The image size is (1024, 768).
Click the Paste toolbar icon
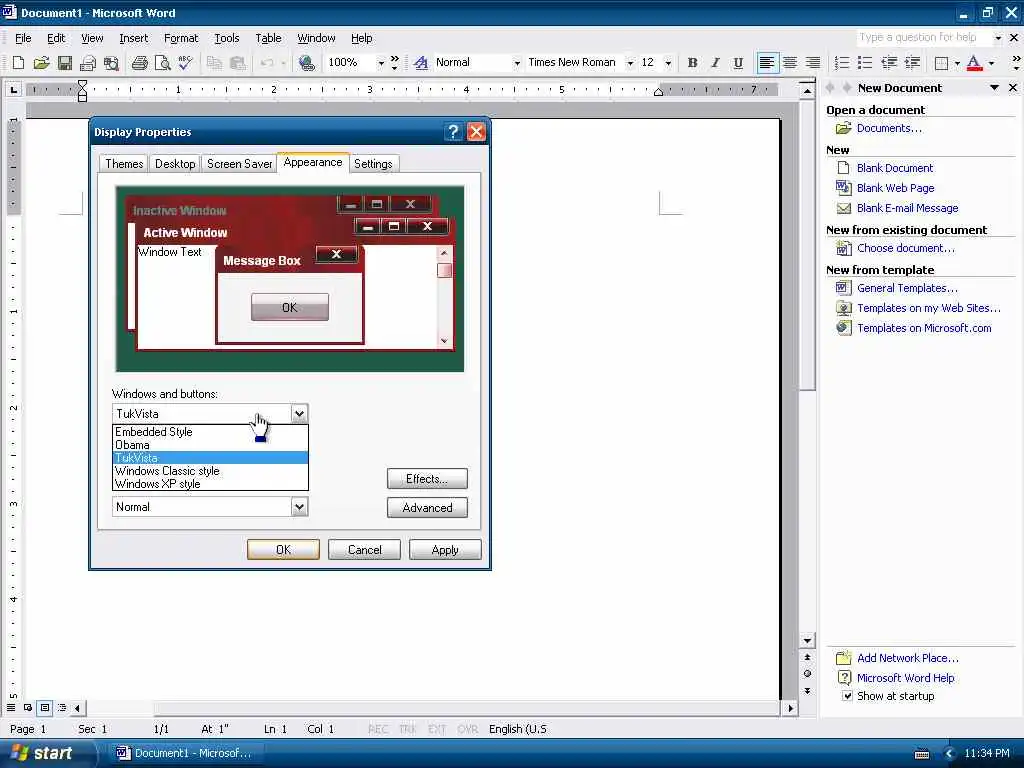point(238,63)
